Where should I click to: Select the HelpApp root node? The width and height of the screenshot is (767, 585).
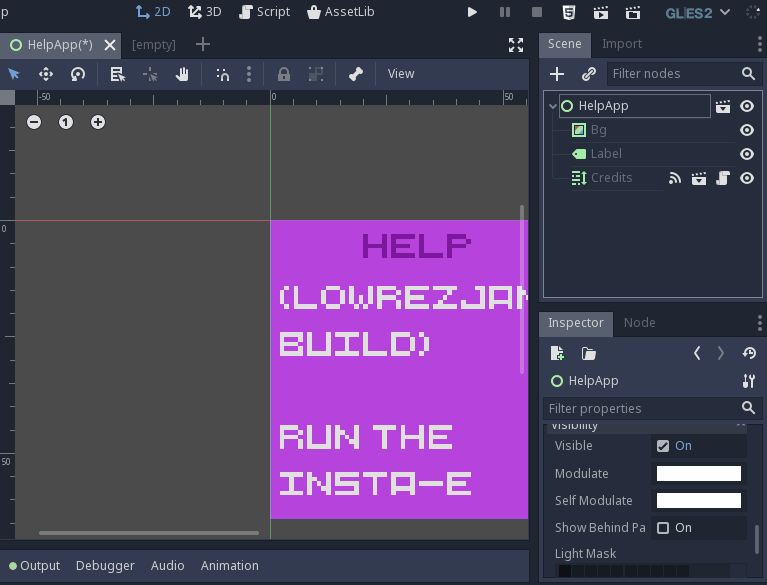coord(634,106)
